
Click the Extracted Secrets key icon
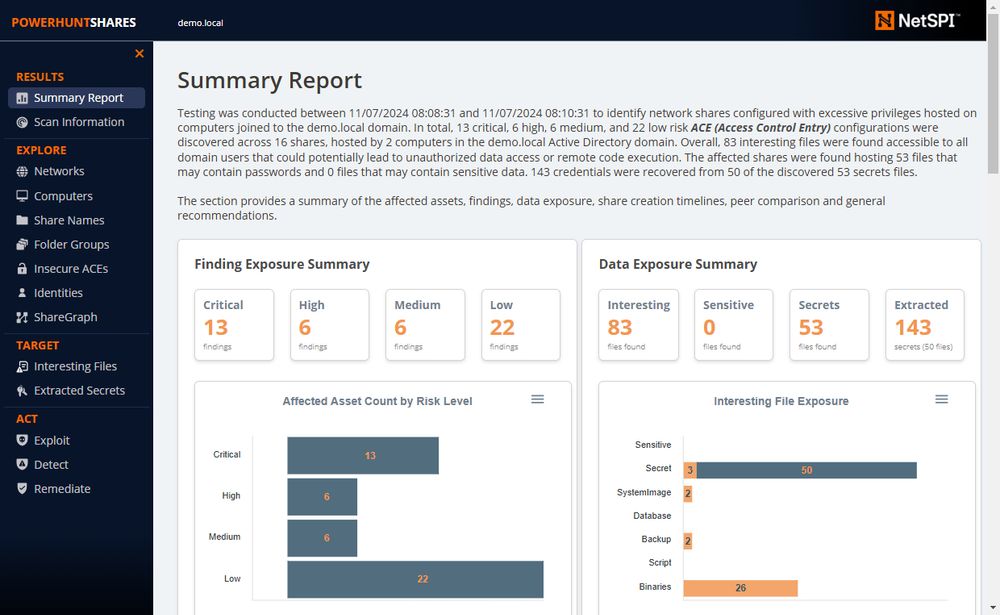click(x=22, y=391)
